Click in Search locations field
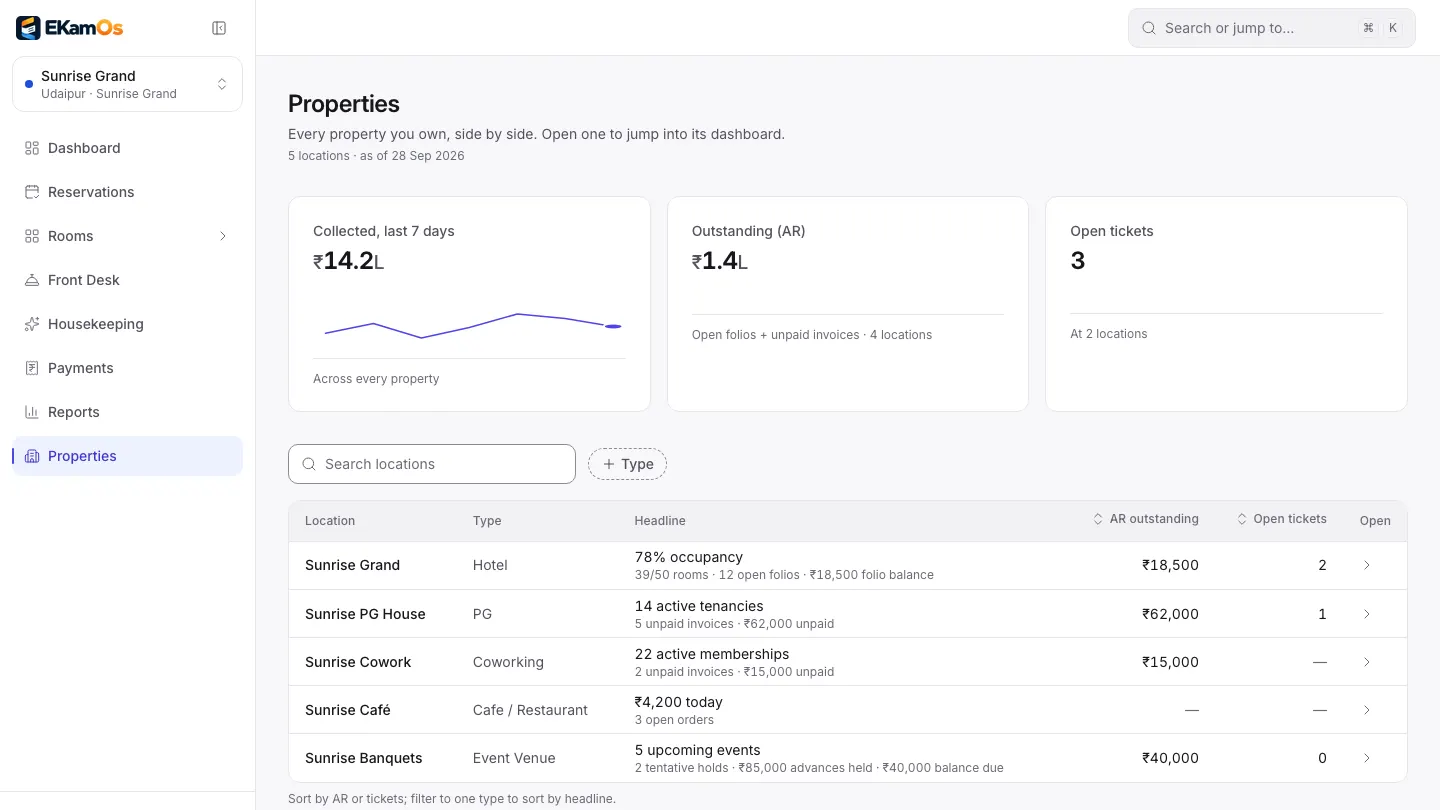Image resolution: width=1440 pixels, height=810 pixels. [x=432, y=464]
